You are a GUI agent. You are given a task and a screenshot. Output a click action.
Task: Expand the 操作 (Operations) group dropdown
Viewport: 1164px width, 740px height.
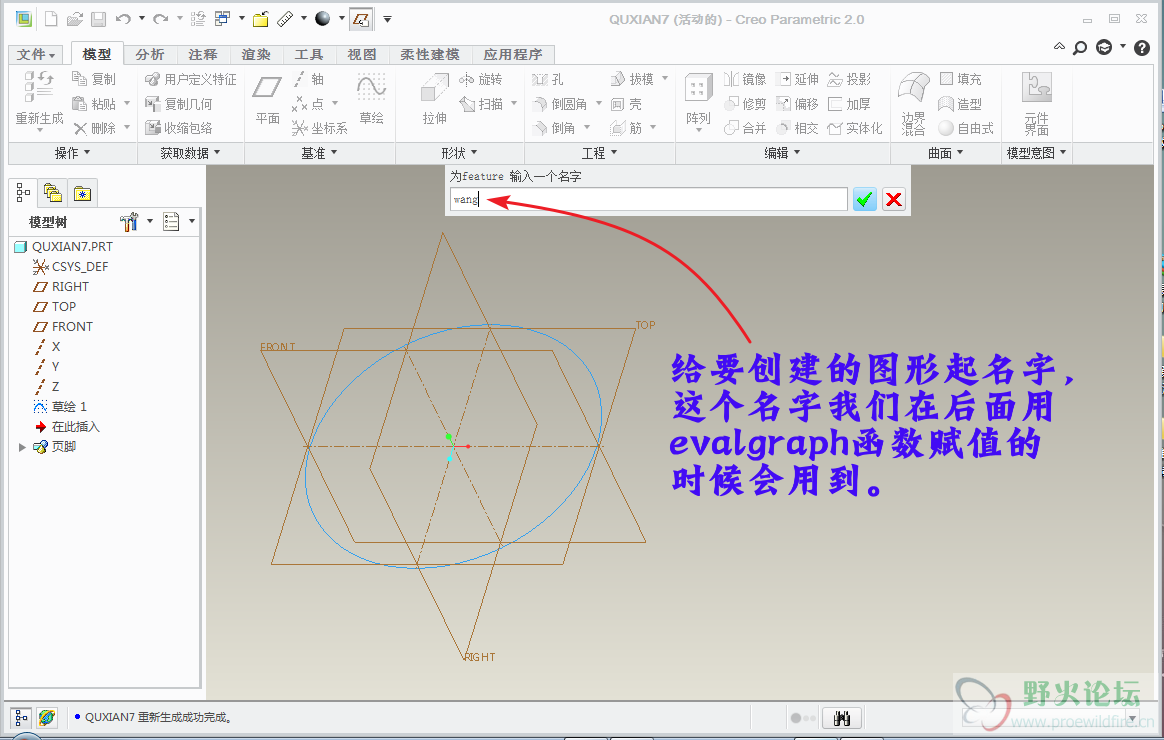[73, 153]
